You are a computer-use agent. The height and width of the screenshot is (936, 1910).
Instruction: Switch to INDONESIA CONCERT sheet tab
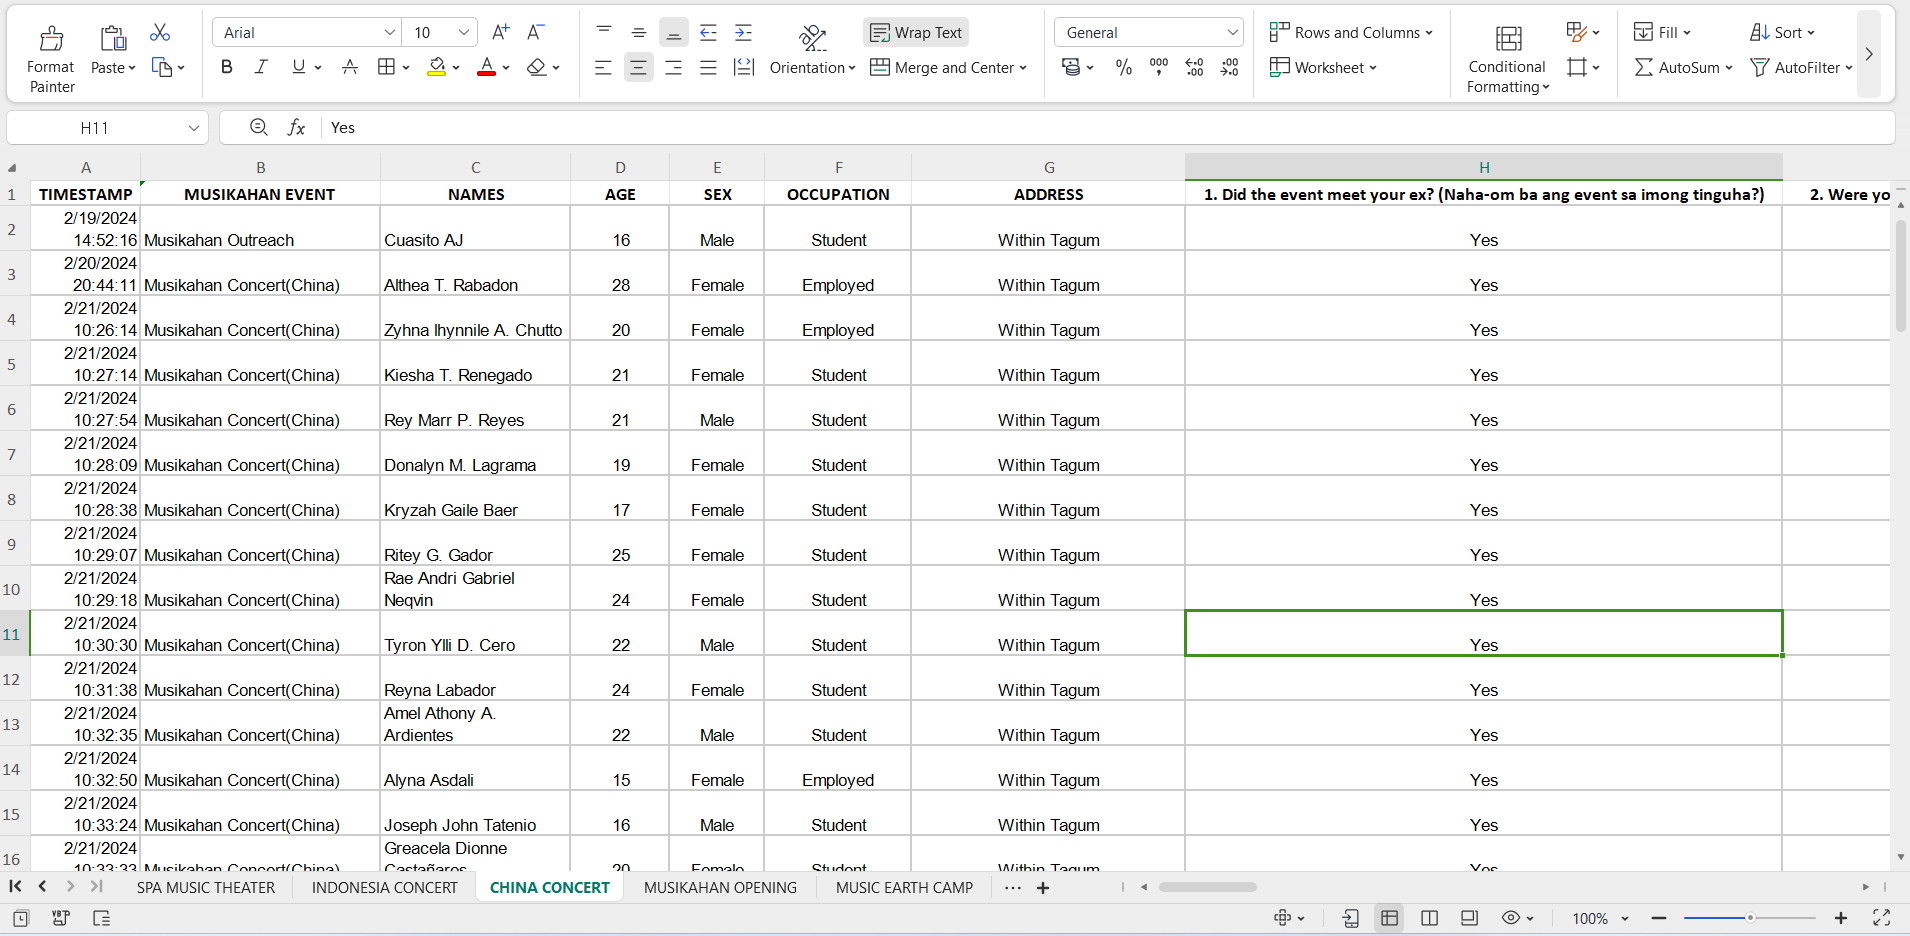385,887
